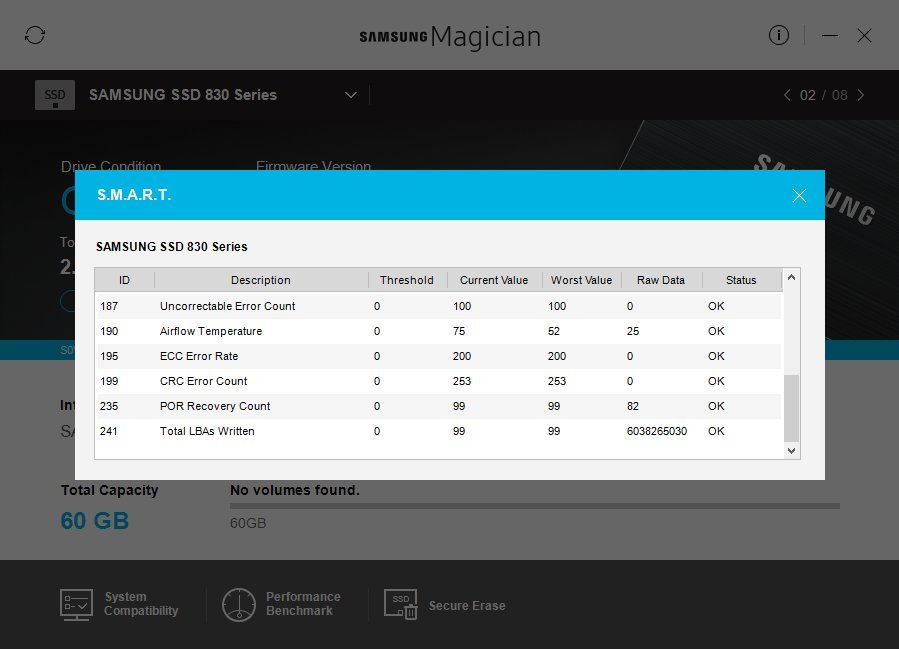Click OK status for Total LBAs Written
The width and height of the screenshot is (899, 649).
point(716,431)
